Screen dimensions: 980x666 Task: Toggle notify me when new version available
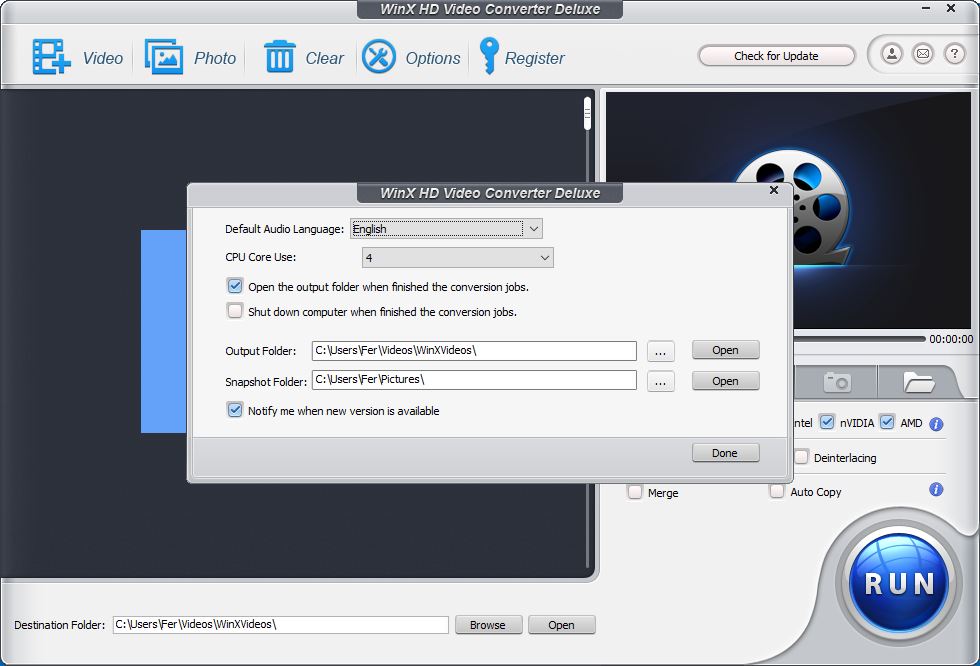pos(235,410)
